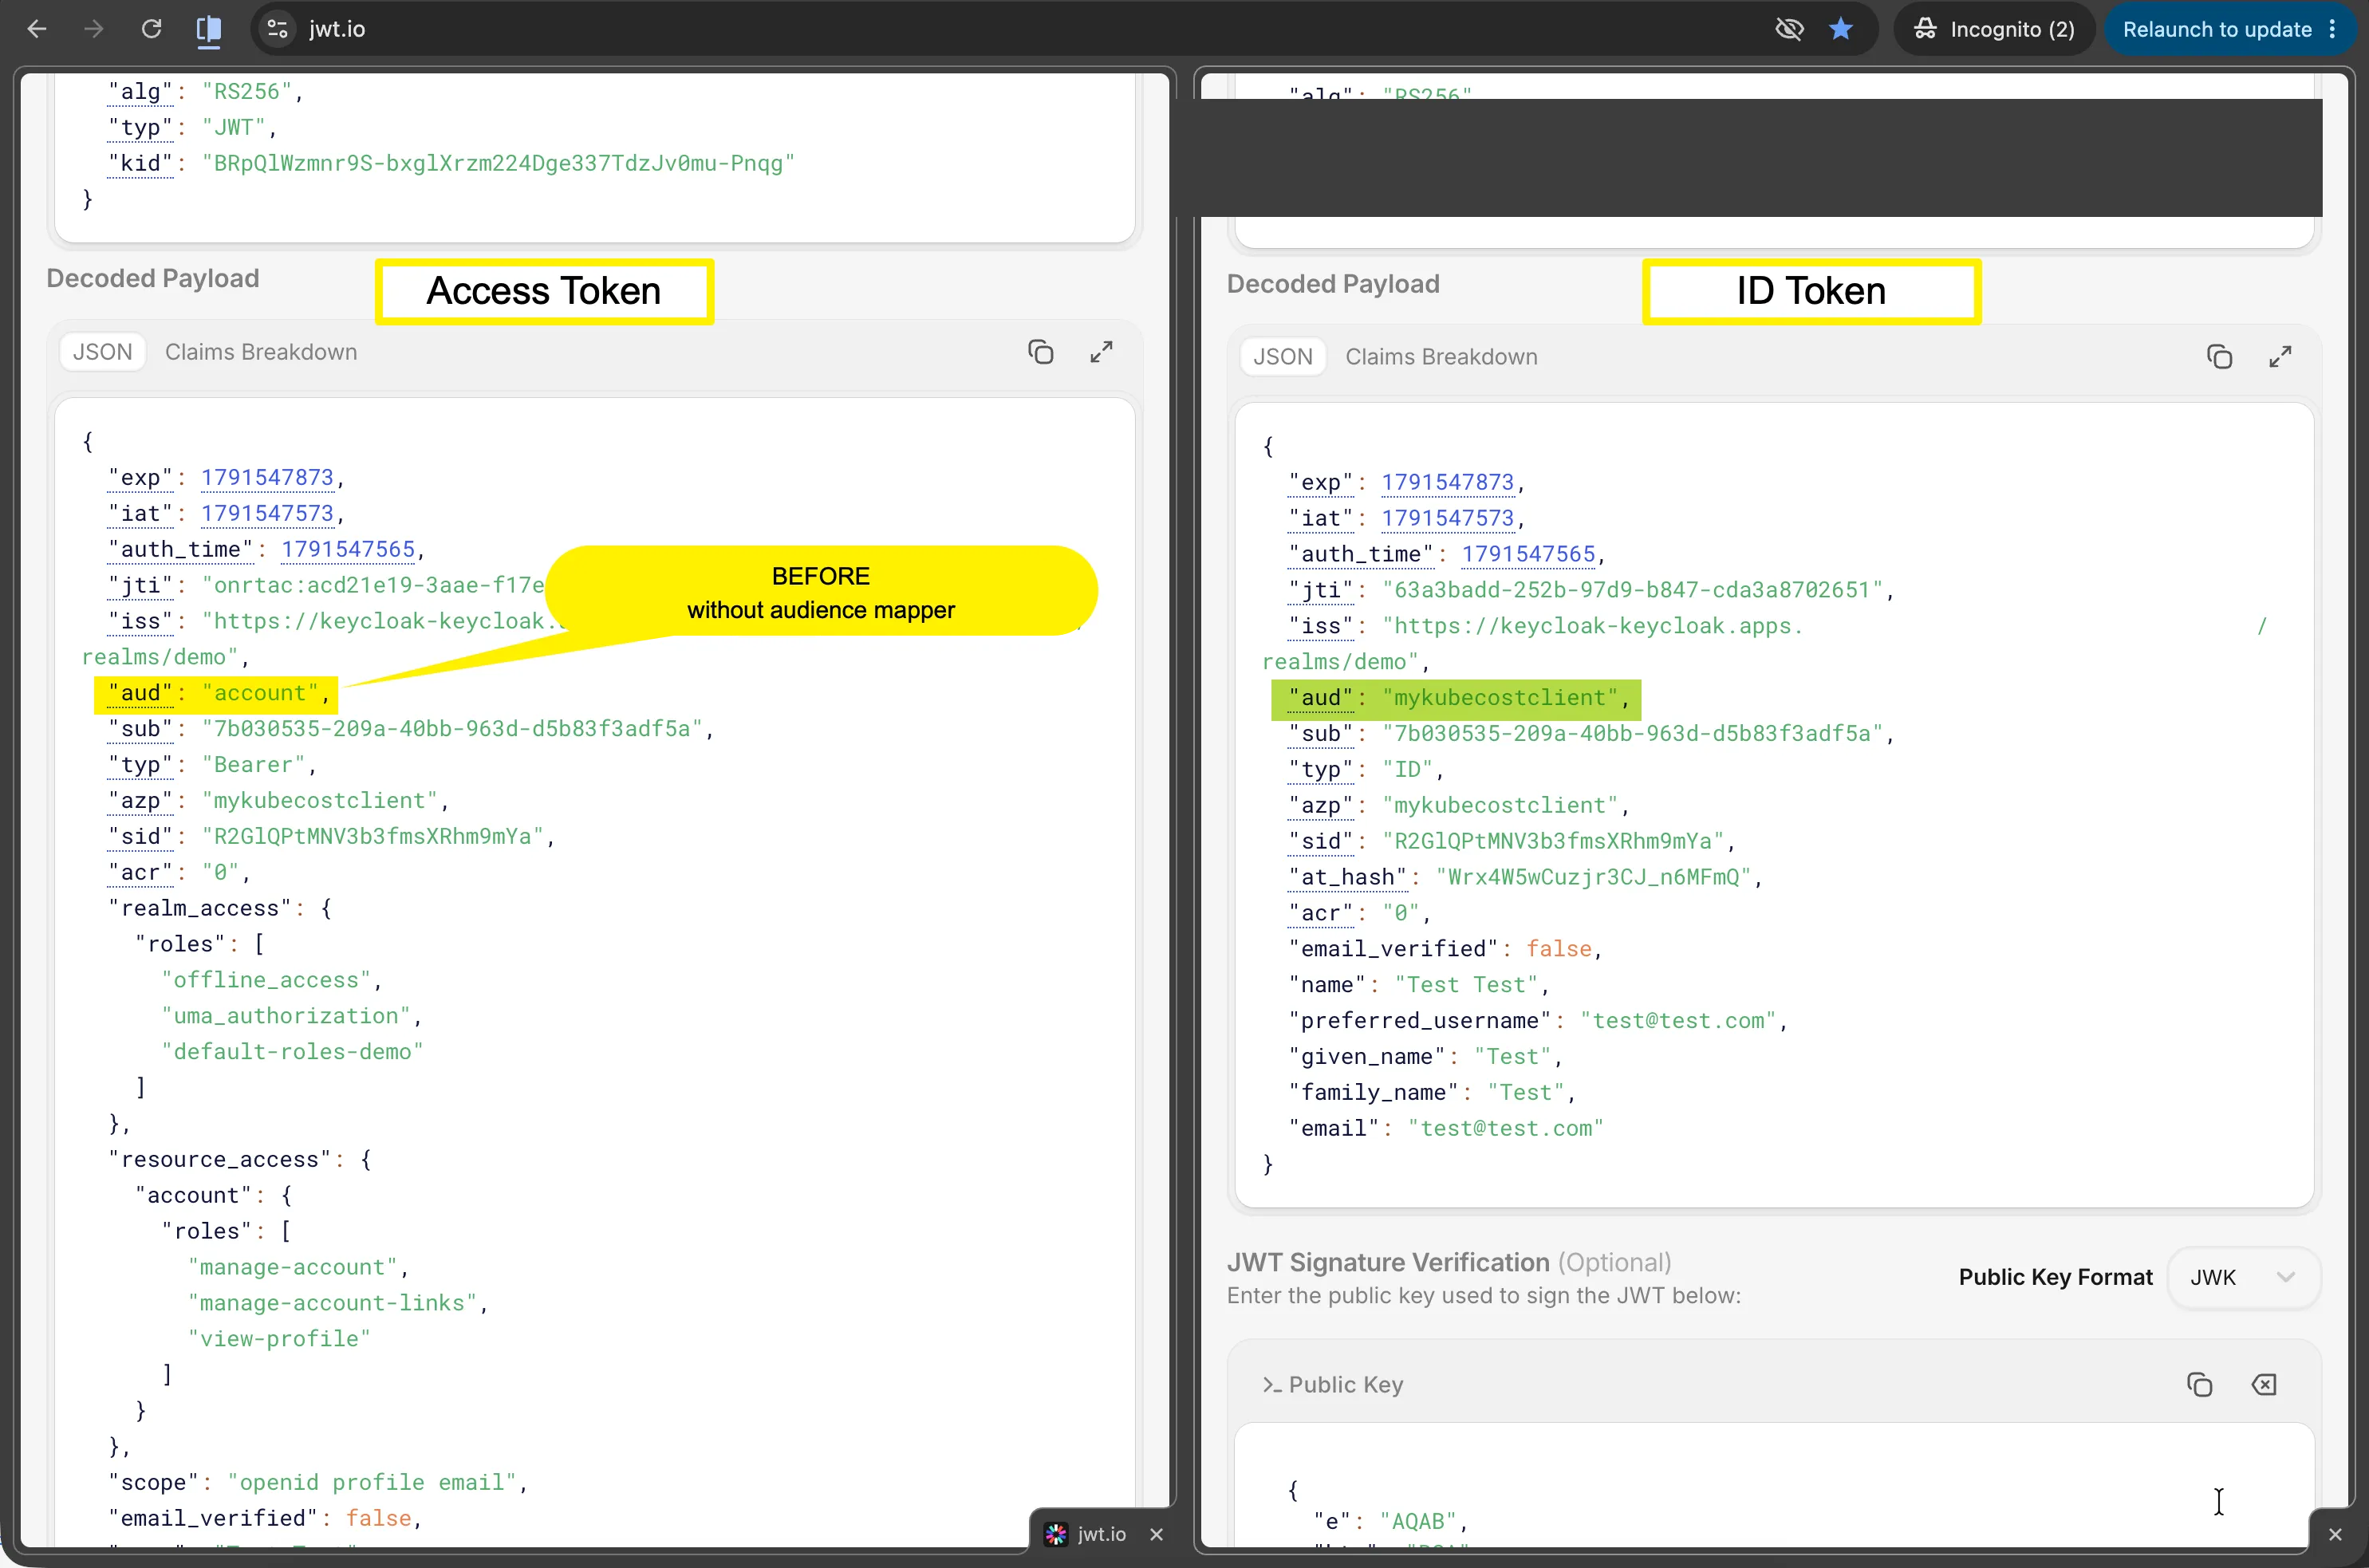Copy ID Token decoded payload
Viewport: 2369px width, 1568px height.
coord(2219,357)
